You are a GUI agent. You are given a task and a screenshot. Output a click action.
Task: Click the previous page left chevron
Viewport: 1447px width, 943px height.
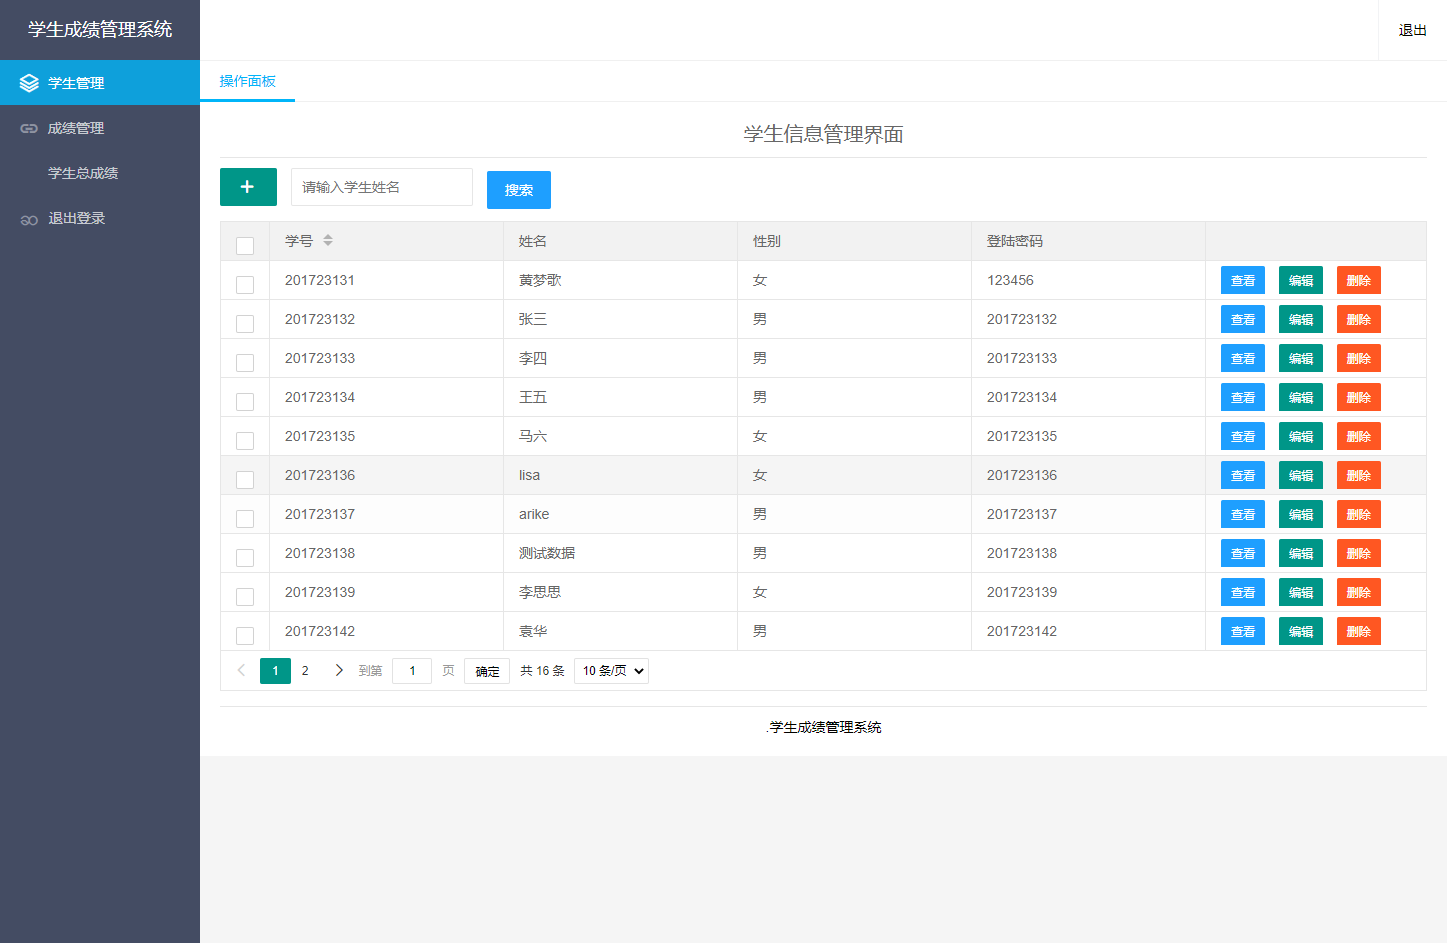coord(241,670)
